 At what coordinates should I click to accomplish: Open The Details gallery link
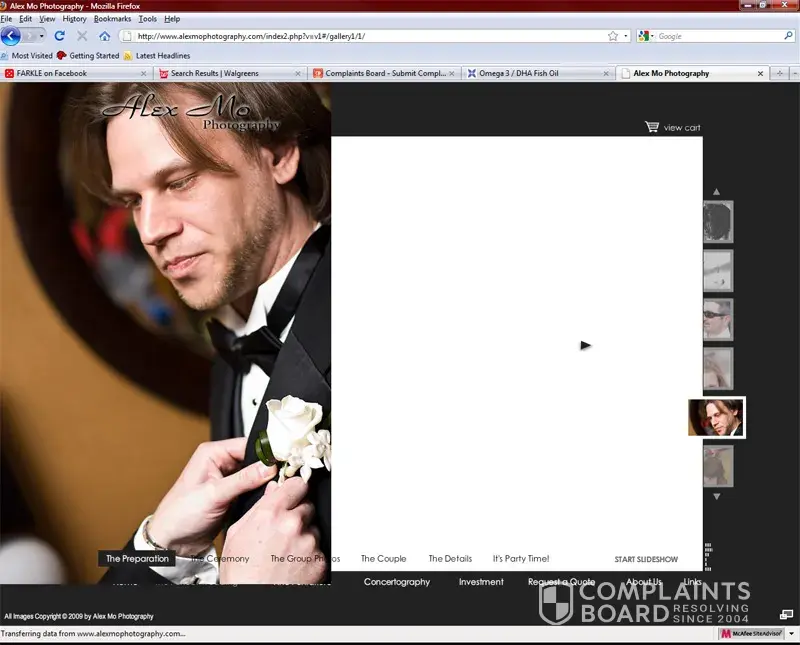tap(450, 559)
